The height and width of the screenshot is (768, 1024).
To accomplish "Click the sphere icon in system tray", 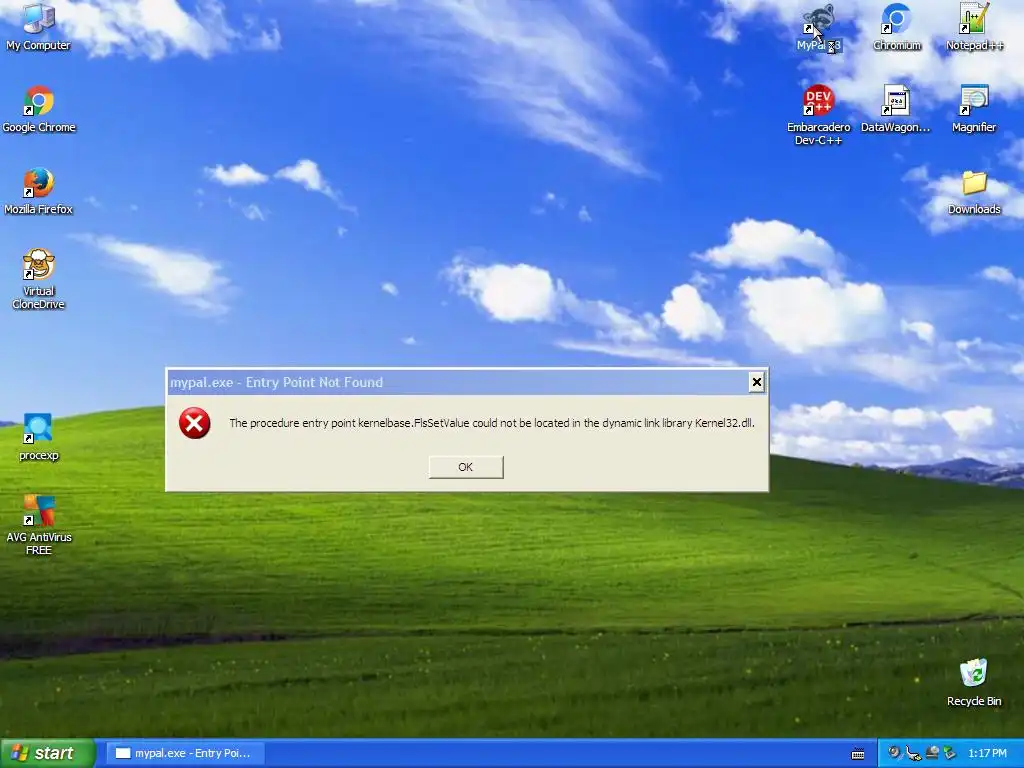I will coord(894,753).
